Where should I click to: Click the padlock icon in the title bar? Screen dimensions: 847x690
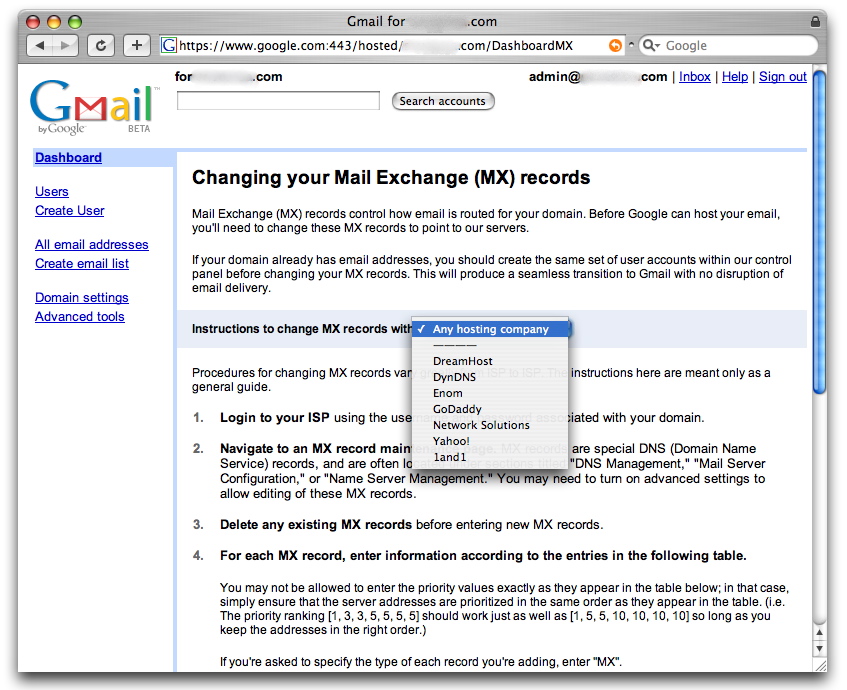coord(815,22)
